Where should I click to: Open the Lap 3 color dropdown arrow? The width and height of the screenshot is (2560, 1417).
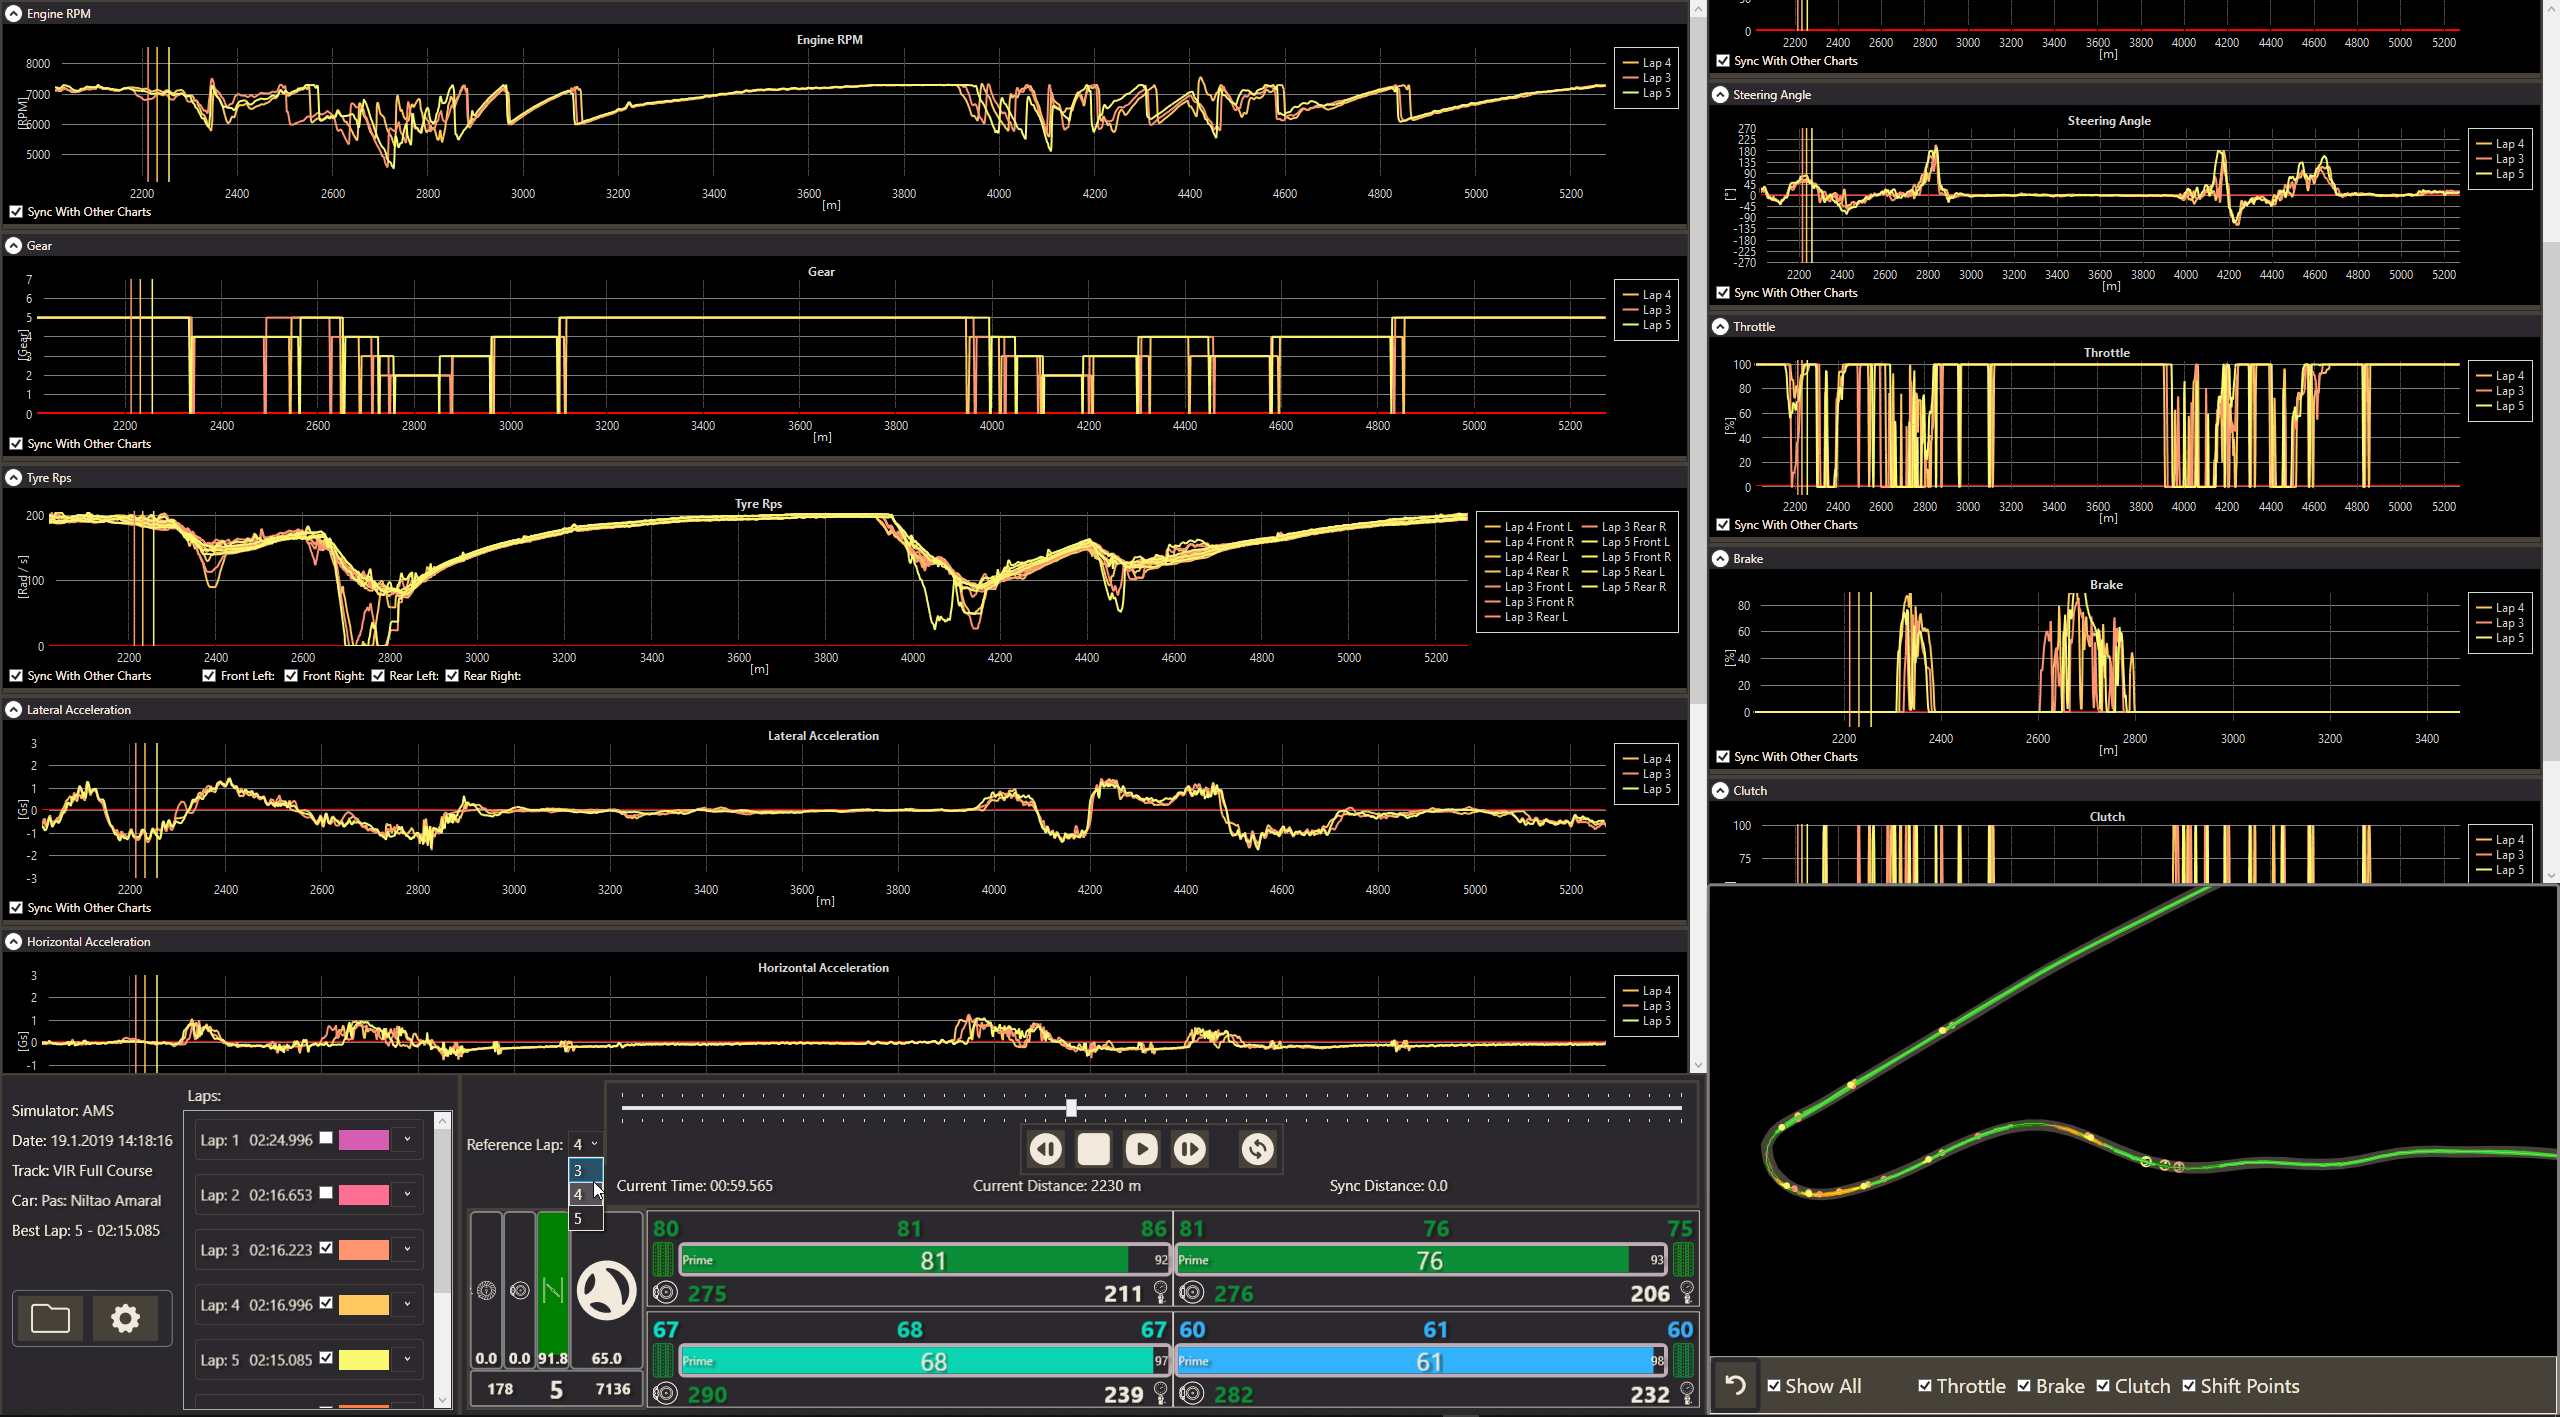tap(407, 1249)
